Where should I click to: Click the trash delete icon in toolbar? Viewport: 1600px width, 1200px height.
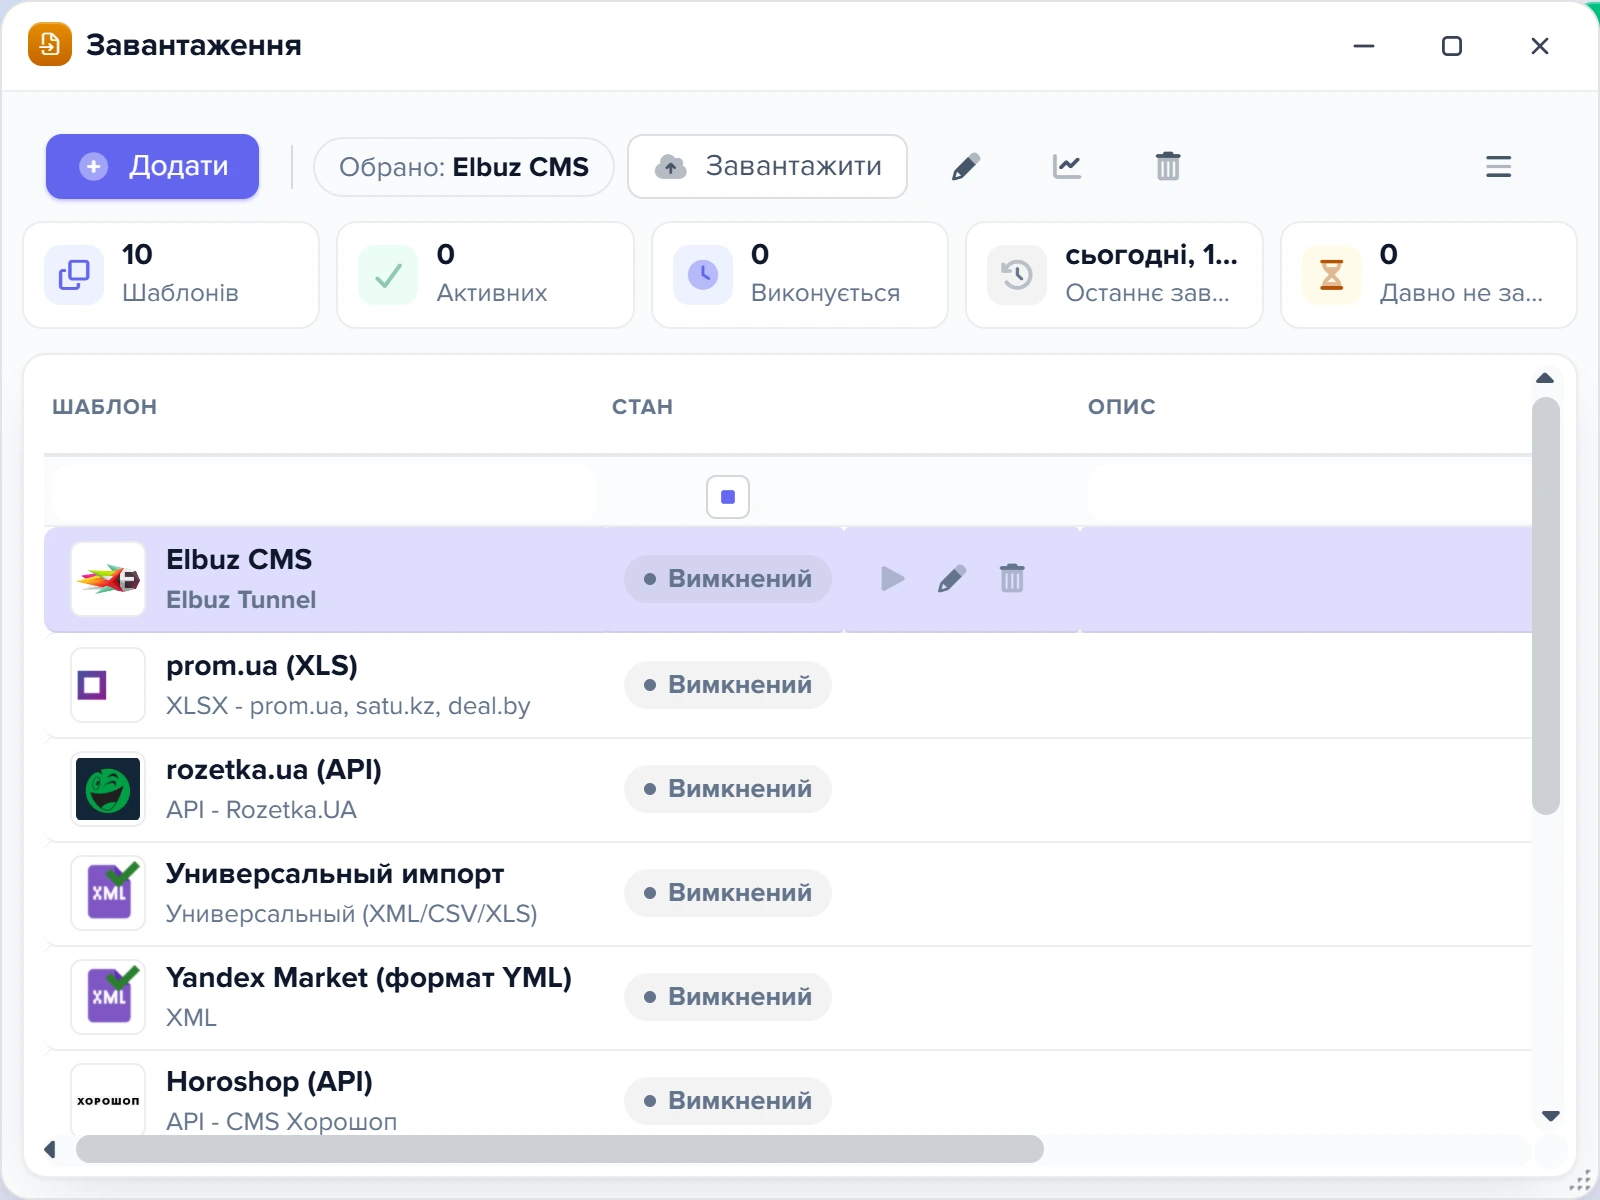click(1168, 166)
